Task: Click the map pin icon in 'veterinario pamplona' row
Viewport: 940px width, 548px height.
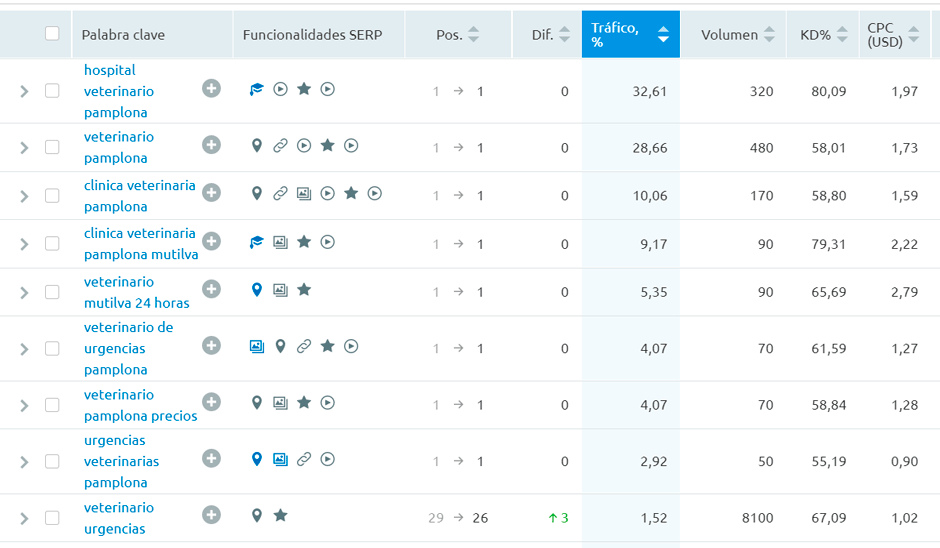Action: click(257, 146)
